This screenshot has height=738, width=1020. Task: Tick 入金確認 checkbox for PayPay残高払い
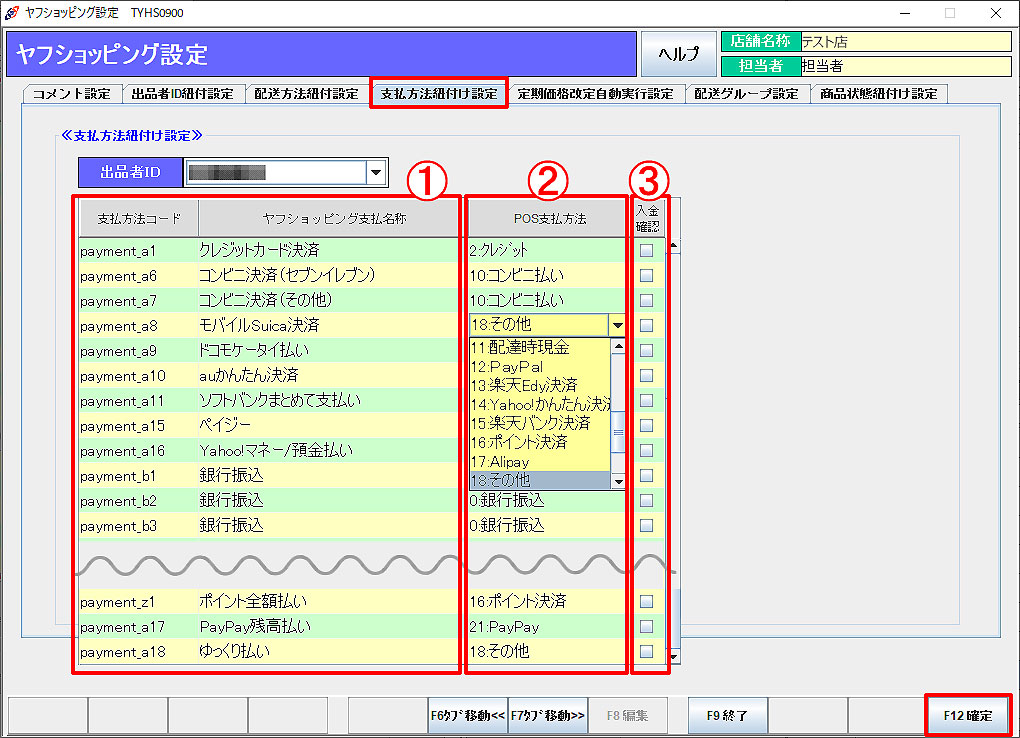[x=646, y=627]
